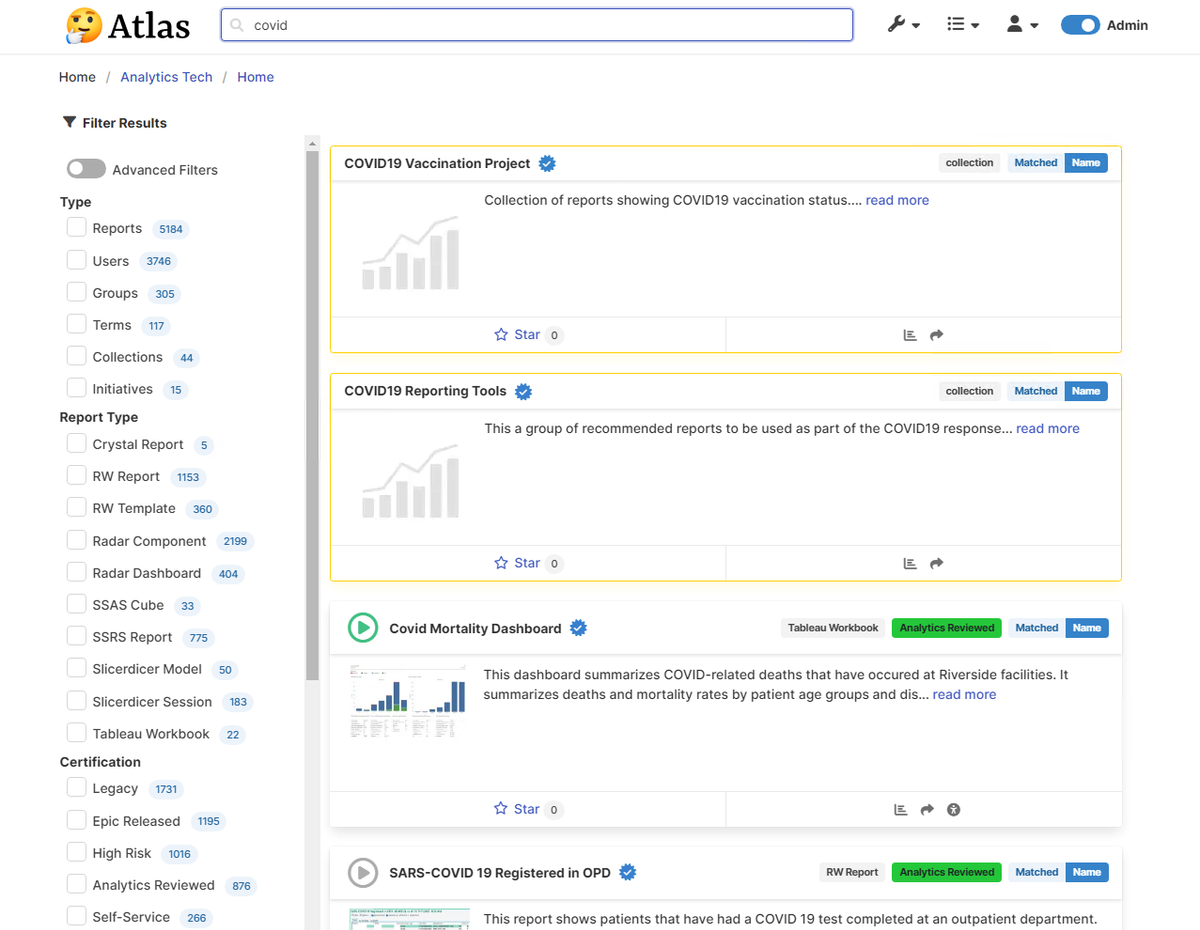Viewport: 1200px width, 930px height.
Task: Enable the Advanced Filters toggle
Action: coord(86,170)
